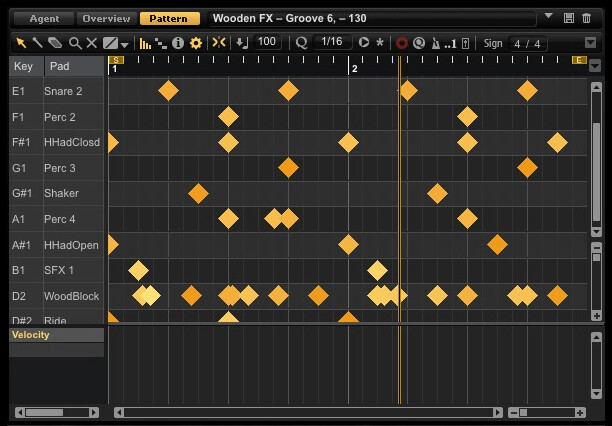The image size is (612, 426).
Task: Enable the red Record button
Action: pos(402,43)
